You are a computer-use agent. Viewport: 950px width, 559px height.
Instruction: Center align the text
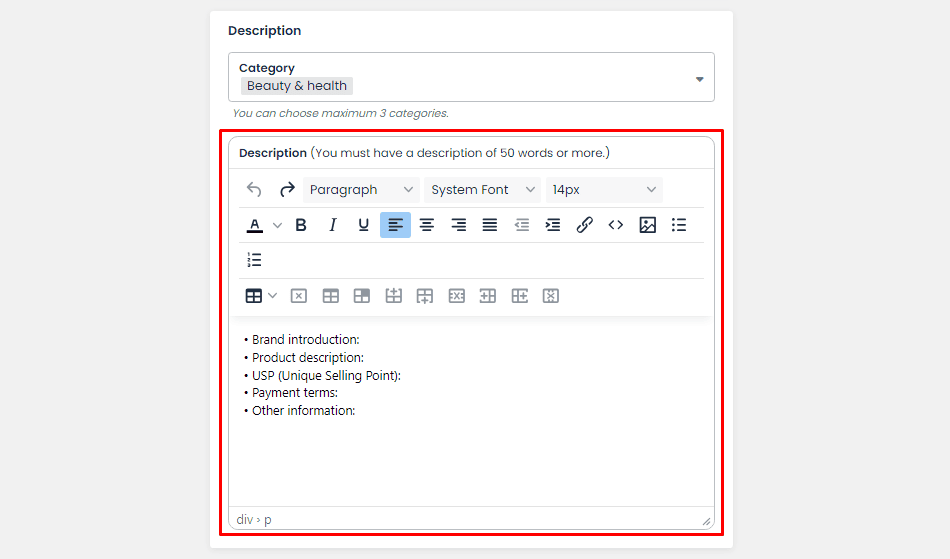427,225
